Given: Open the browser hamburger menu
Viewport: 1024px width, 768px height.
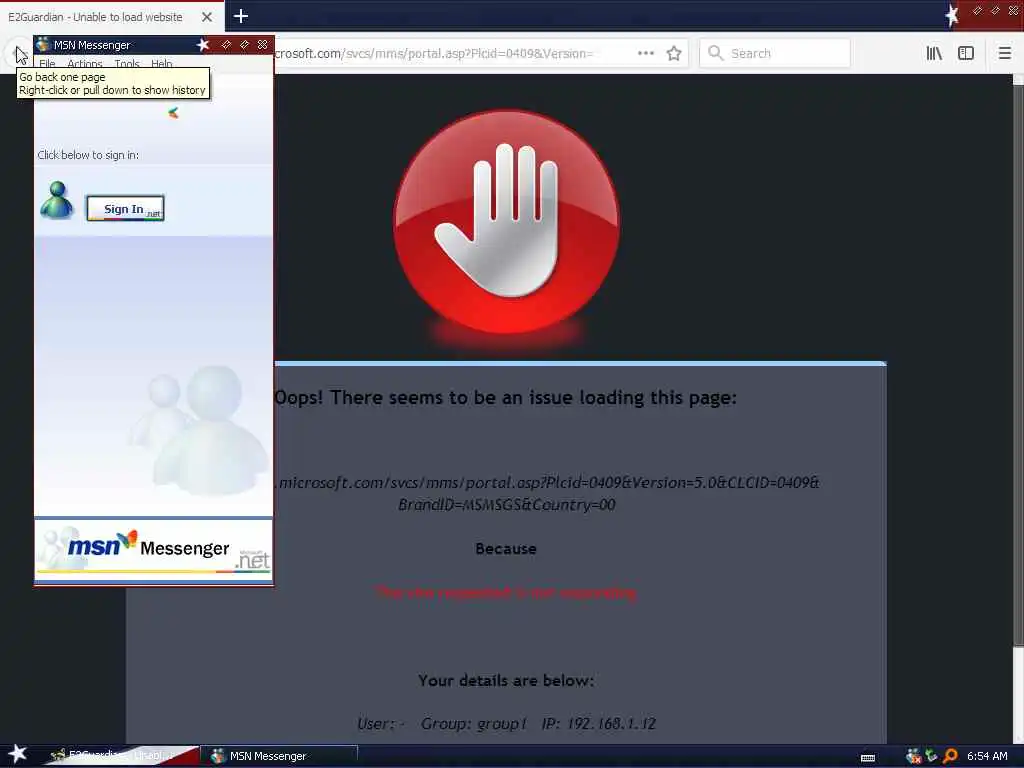Looking at the screenshot, I should pos(1004,53).
